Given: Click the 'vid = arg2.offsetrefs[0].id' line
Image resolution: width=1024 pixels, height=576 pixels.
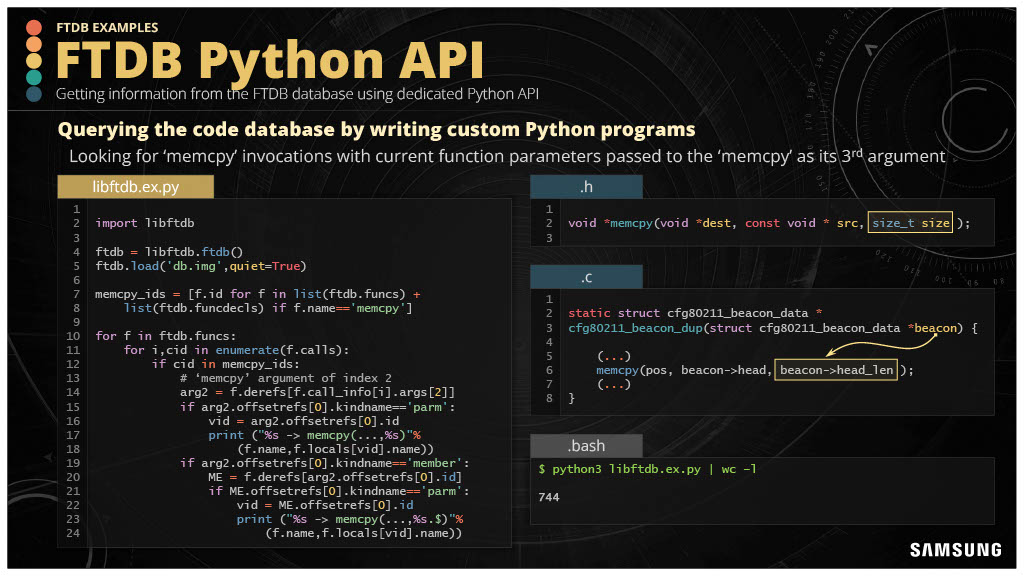Looking at the screenshot, I should (x=304, y=421).
